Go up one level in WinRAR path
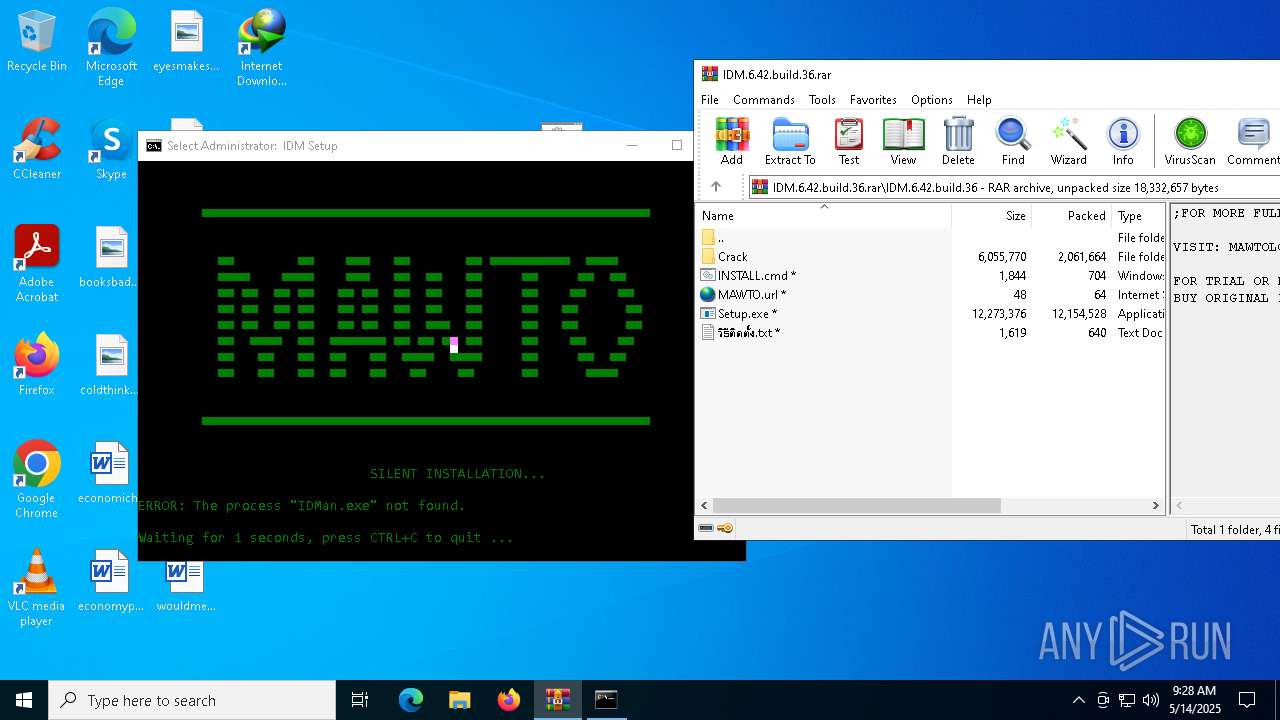 [716, 187]
